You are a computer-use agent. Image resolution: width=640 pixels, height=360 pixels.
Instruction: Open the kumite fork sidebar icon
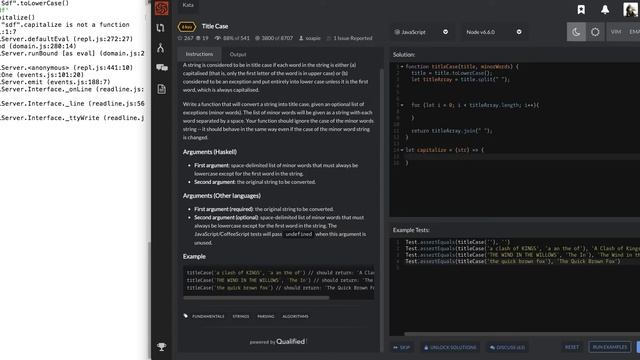pos(160,48)
